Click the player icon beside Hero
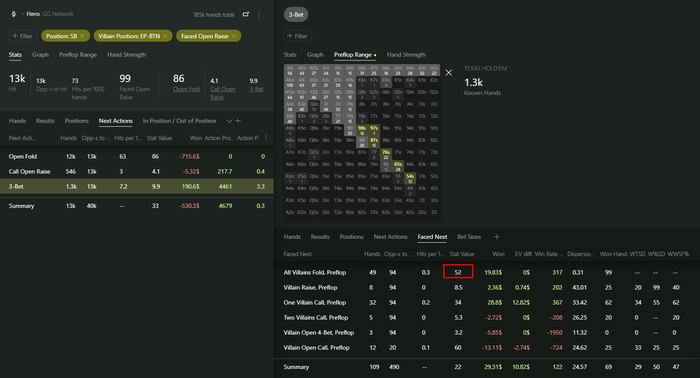The image size is (700, 378). [13, 14]
